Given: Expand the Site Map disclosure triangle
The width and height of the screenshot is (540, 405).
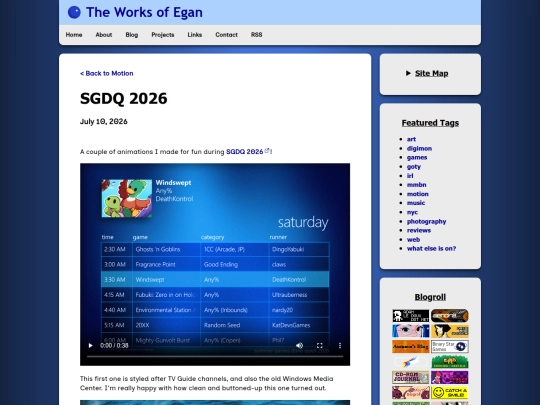Looking at the screenshot, I should coord(408,73).
